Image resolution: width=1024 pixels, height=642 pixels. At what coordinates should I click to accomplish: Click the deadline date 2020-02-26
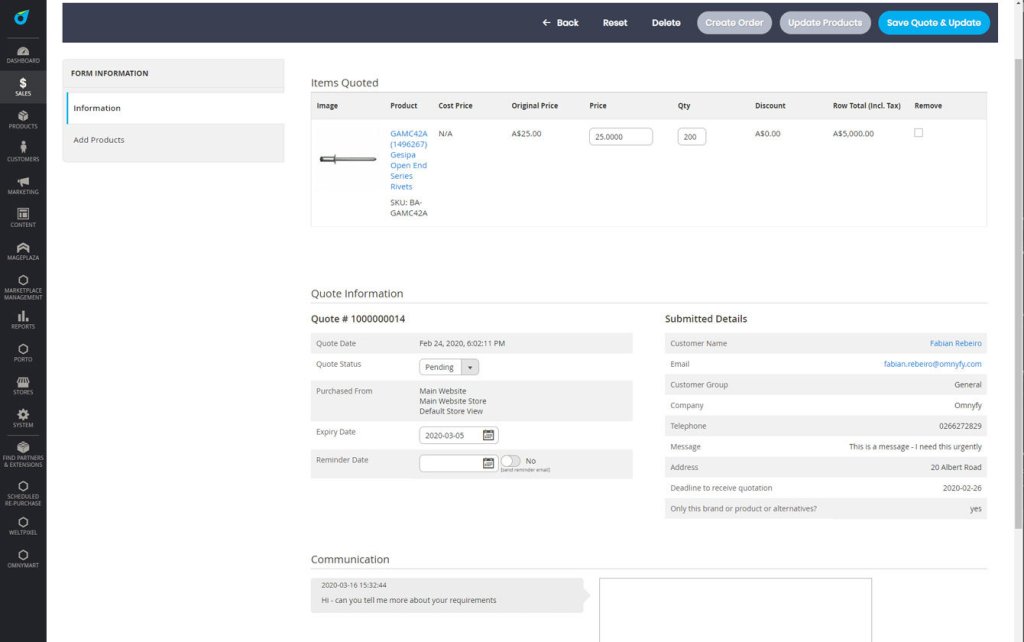coord(962,488)
